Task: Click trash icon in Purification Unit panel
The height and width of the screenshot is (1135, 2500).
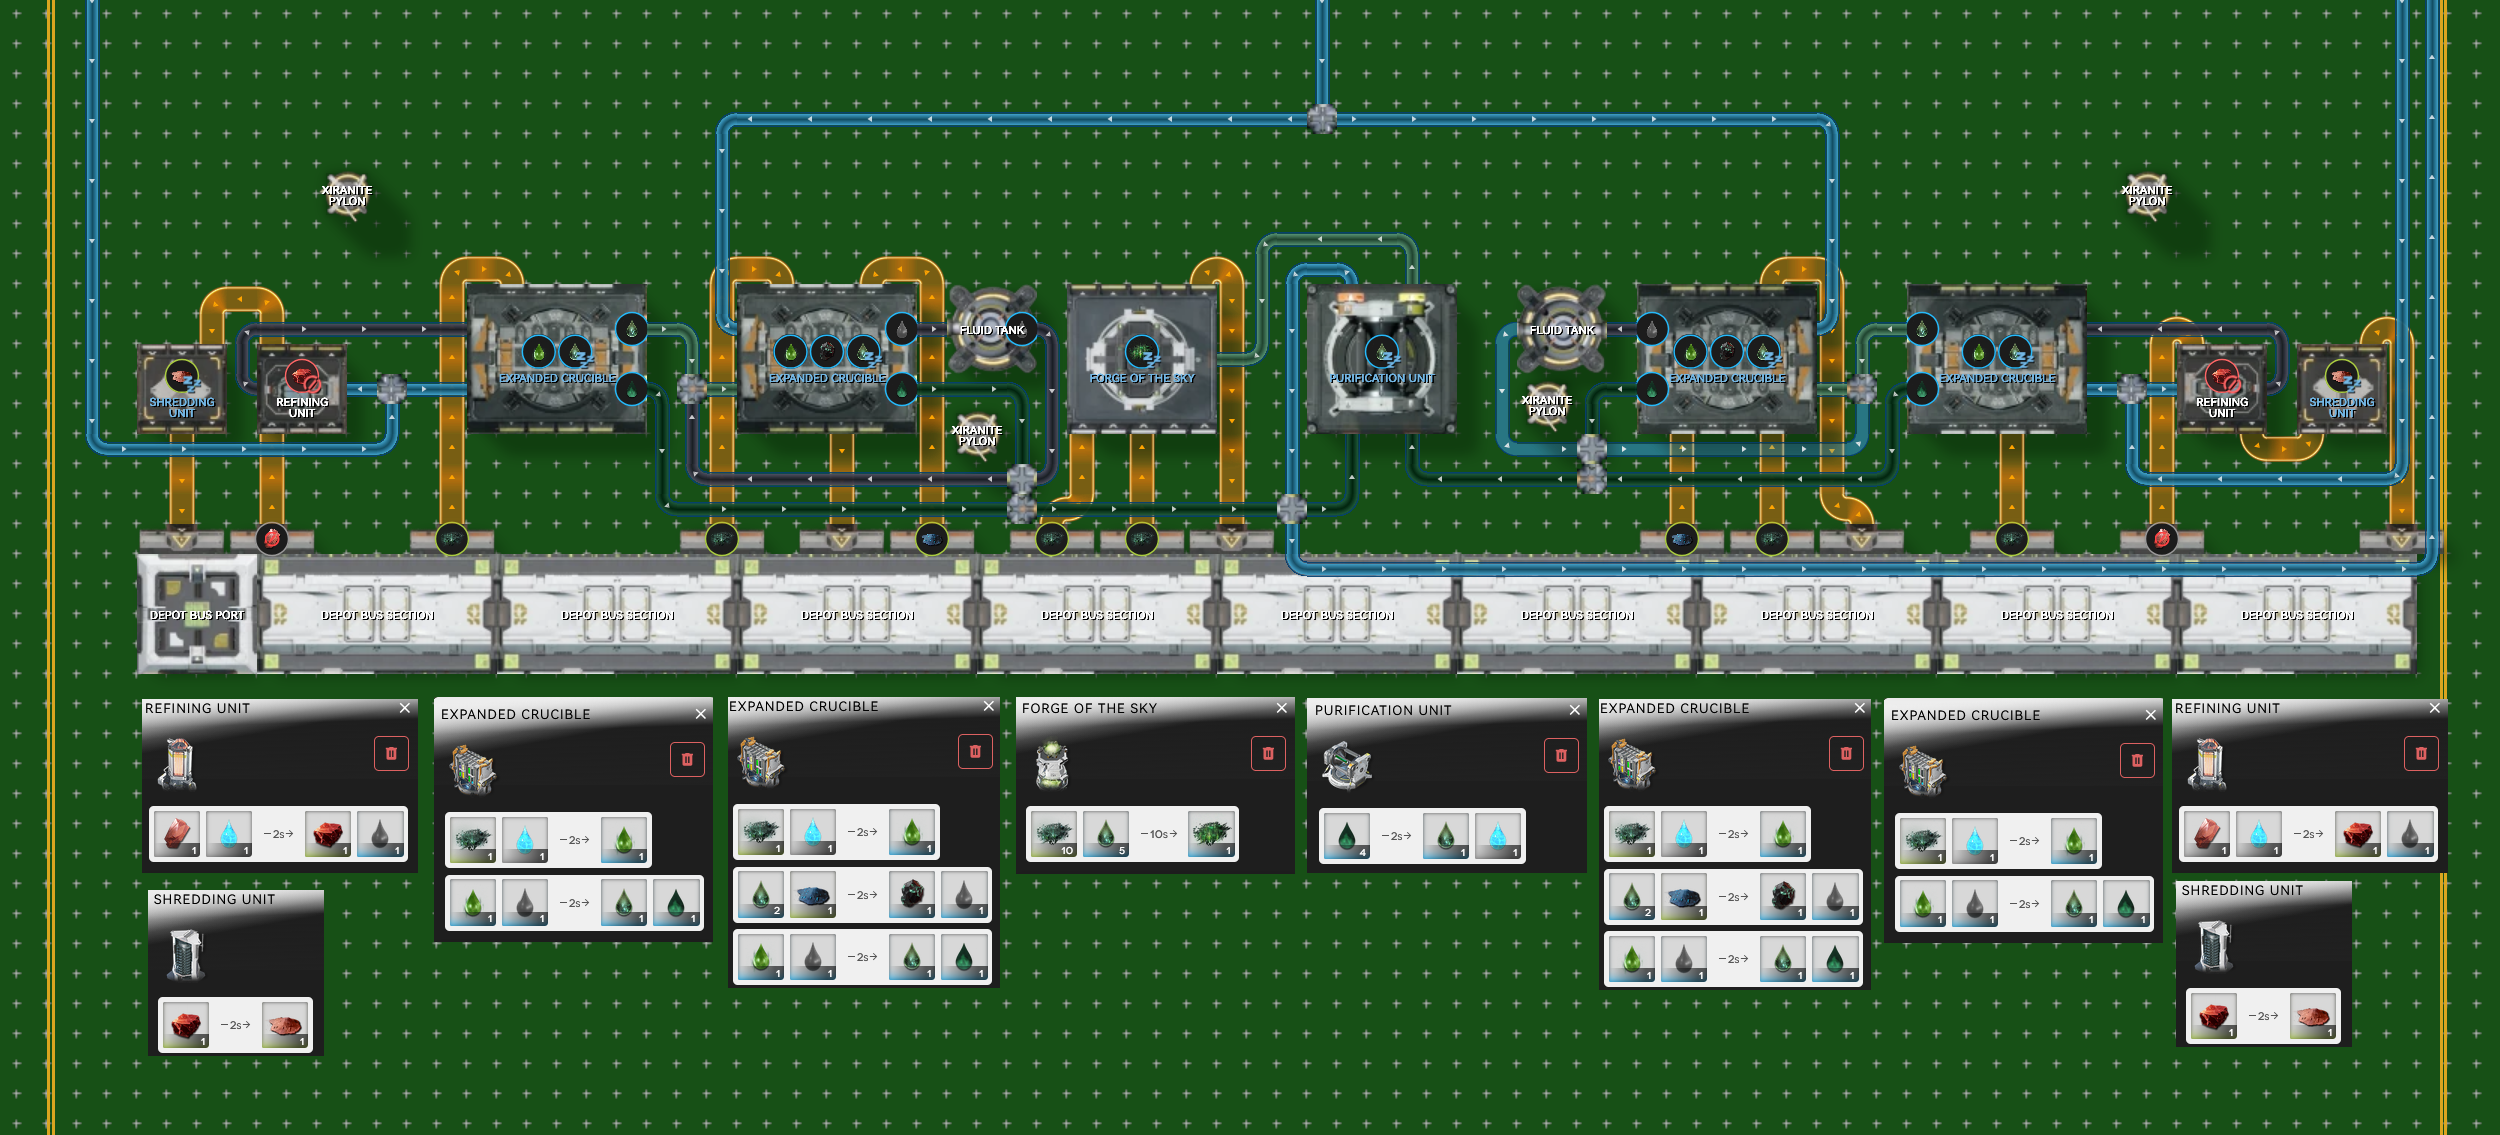Action: (x=1560, y=755)
